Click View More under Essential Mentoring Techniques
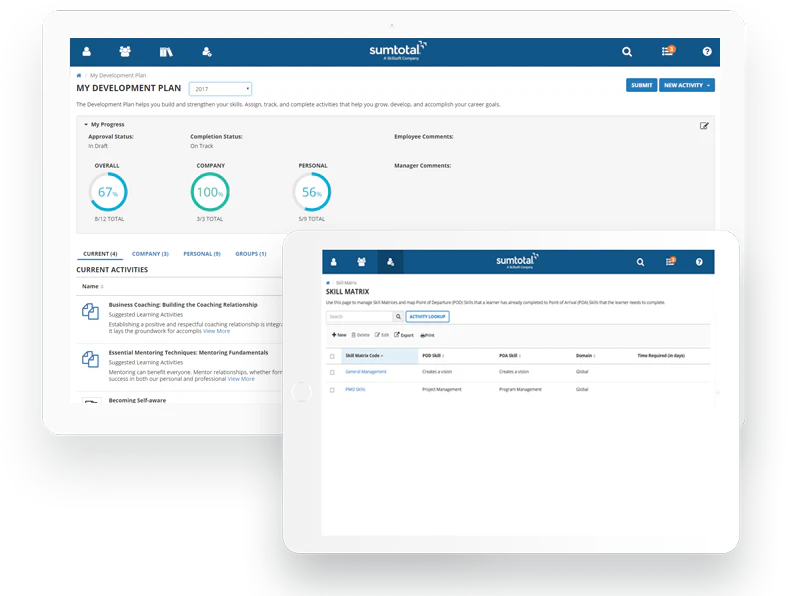The height and width of the screenshot is (596, 788). point(241,379)
